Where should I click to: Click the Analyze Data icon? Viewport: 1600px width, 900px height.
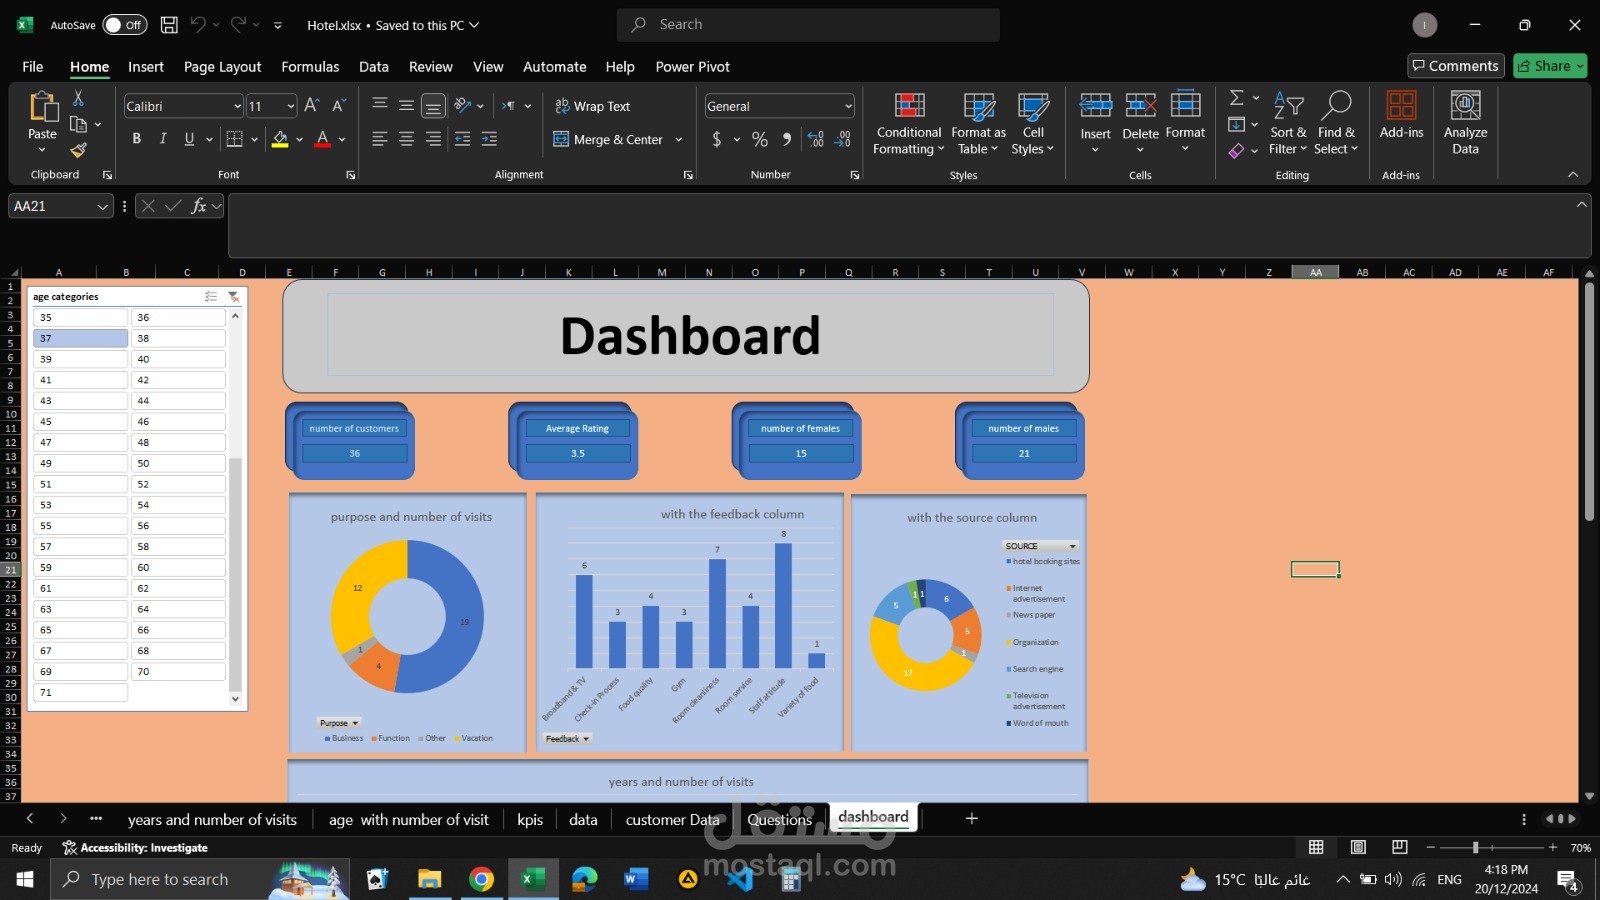click(x=1465, y=105)
